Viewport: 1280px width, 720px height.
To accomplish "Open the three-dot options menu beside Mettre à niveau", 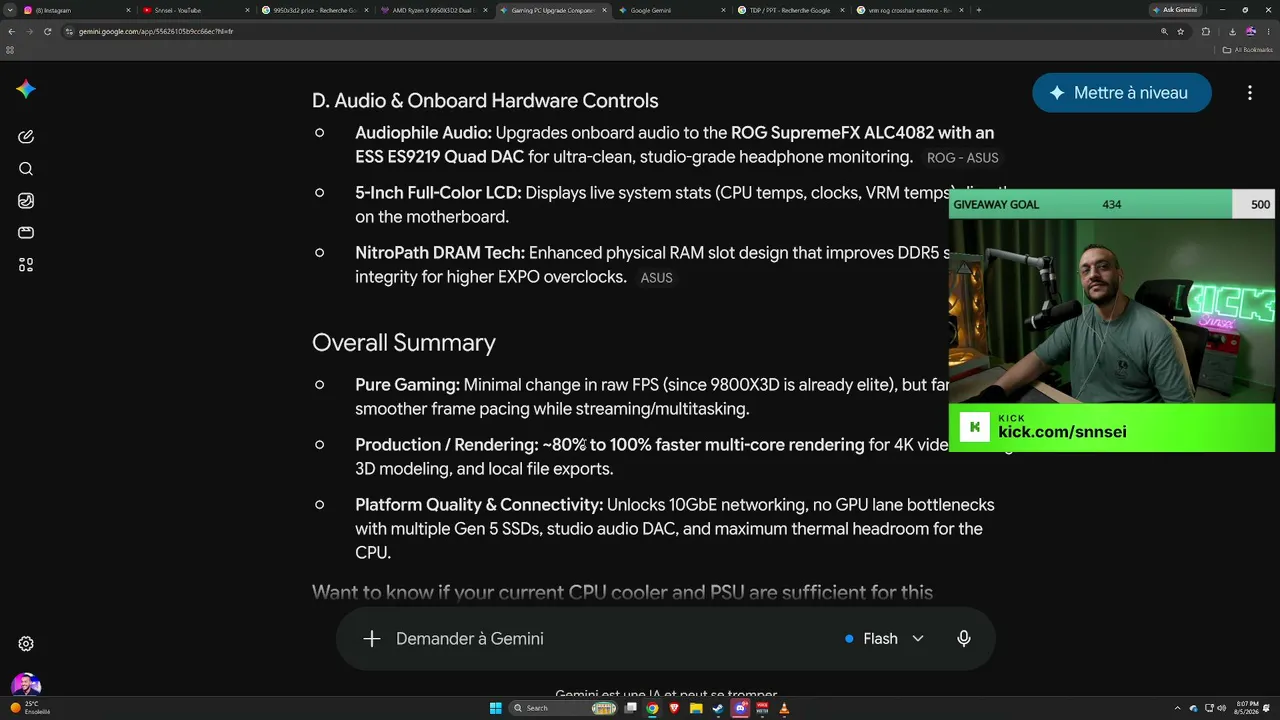I will pos(1249,93).
